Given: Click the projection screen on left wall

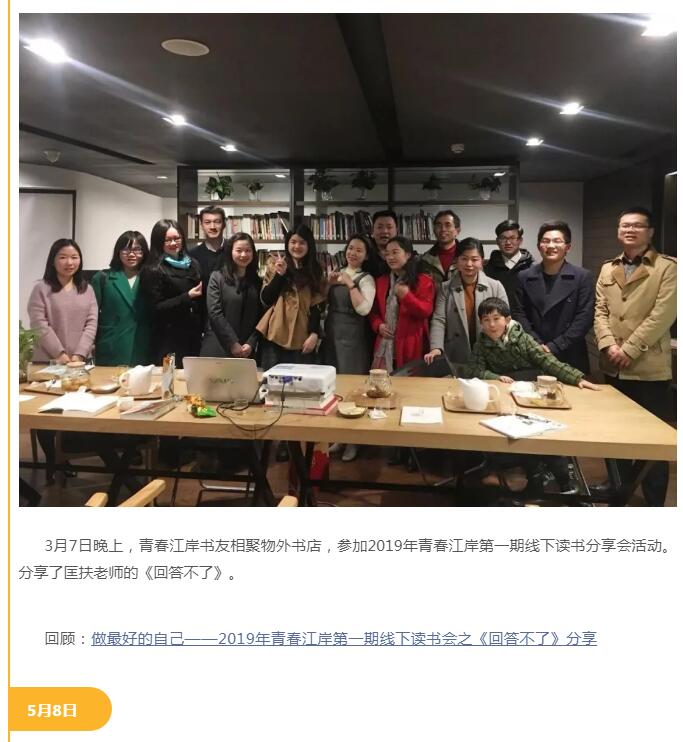Looking at the screenshot, I should (46, 230).
